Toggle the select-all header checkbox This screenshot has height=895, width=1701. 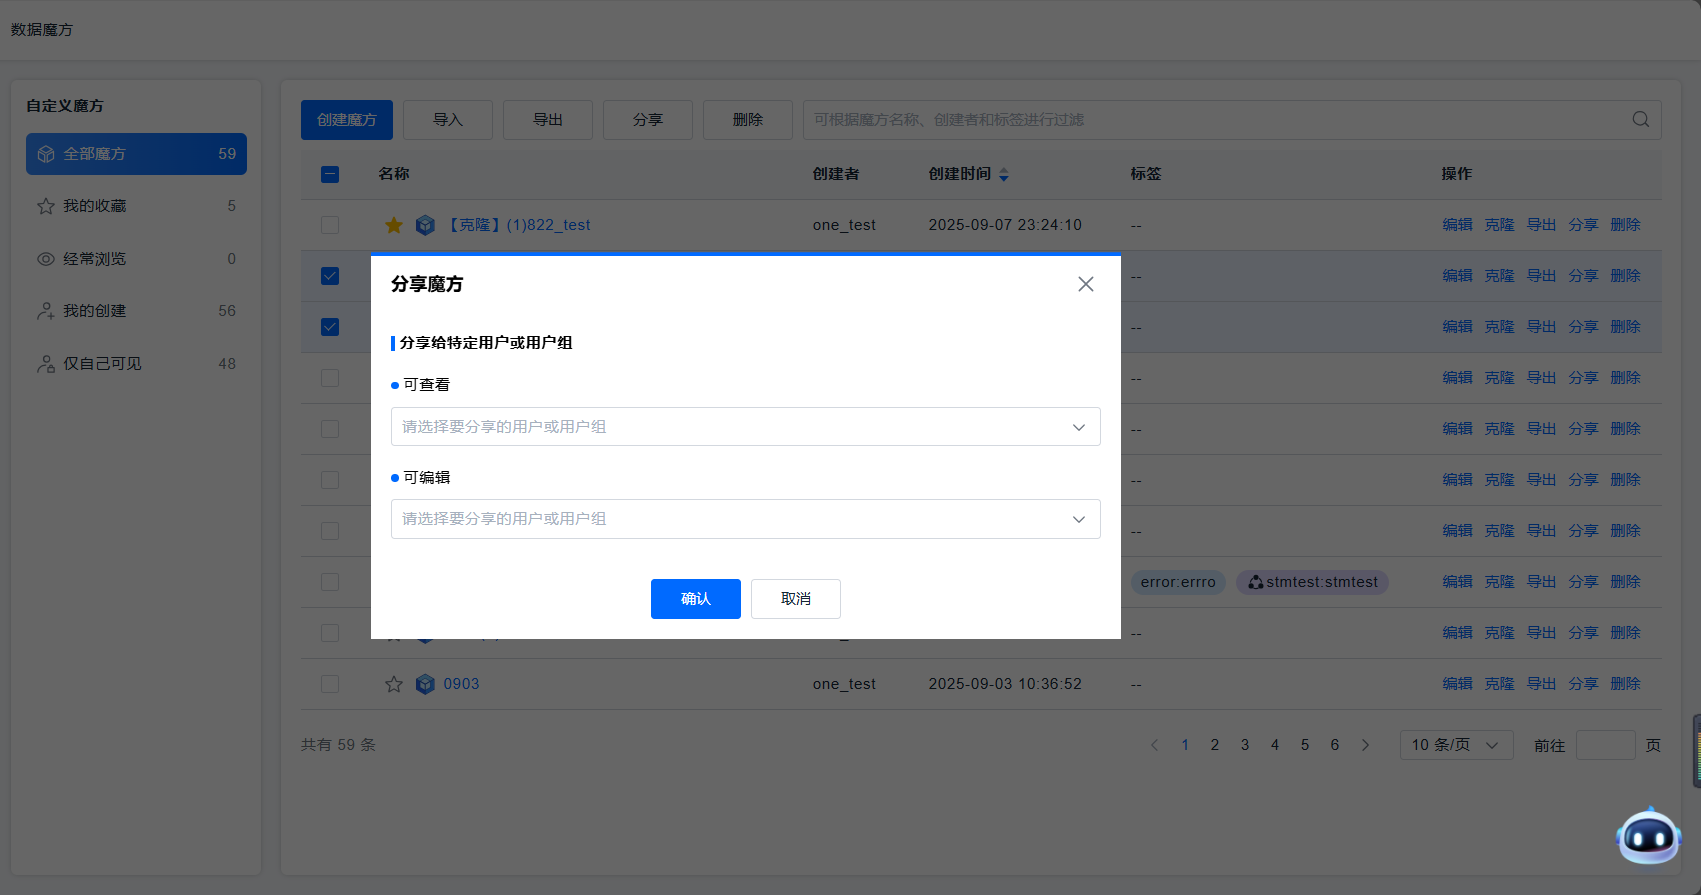(x=330, y=174)
